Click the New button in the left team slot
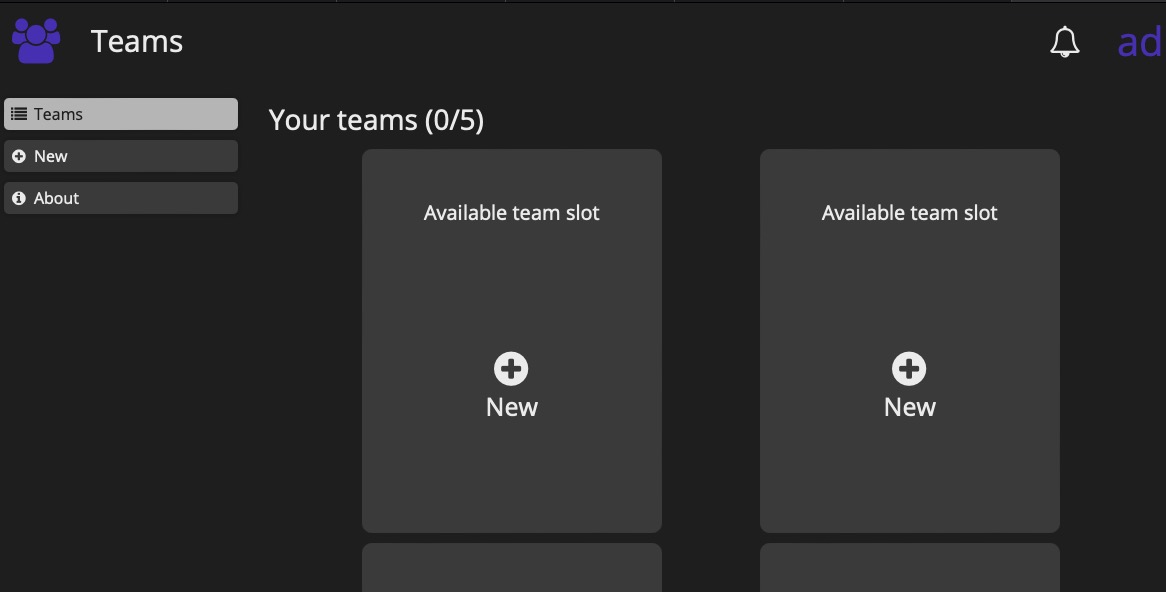1166x592 pixels. point(511,406)
